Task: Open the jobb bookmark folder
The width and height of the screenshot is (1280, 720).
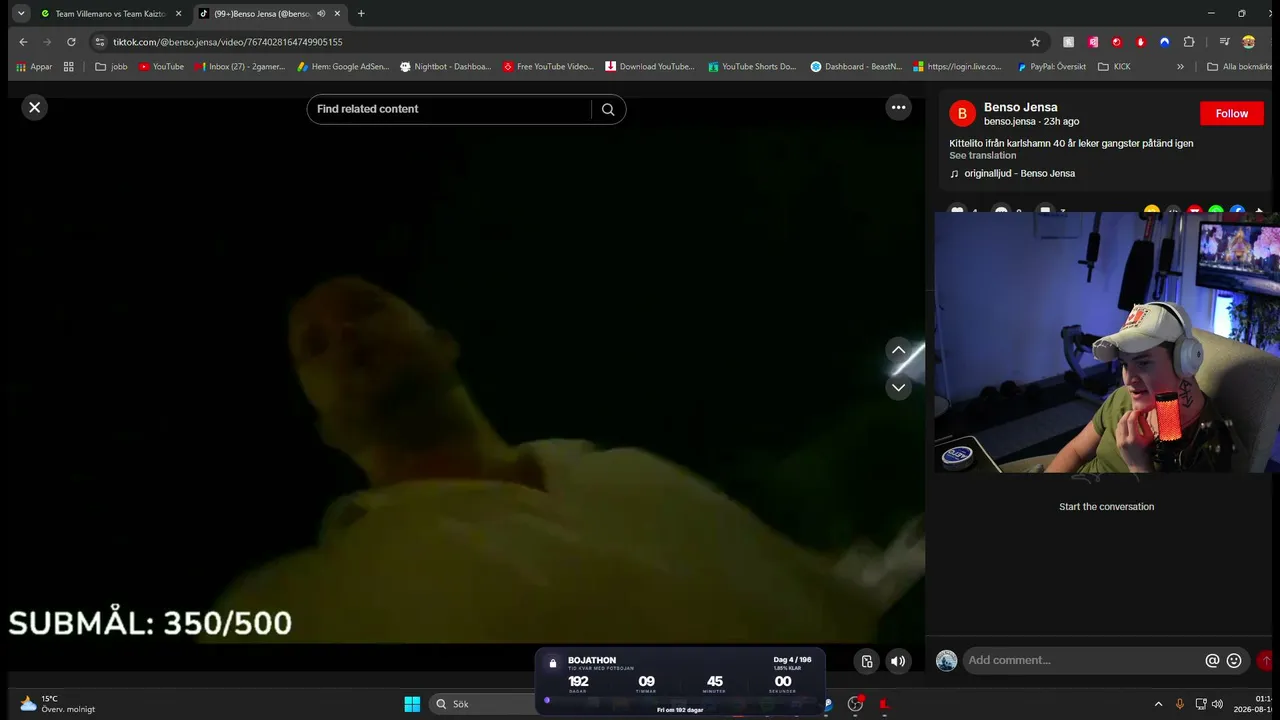Action: [x=111, y=67]
